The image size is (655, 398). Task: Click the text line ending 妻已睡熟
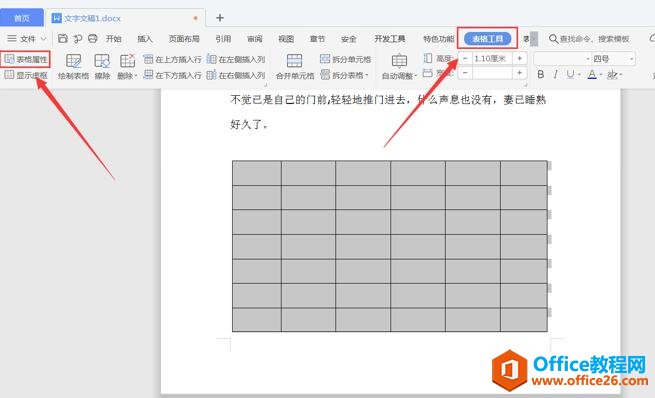pyautogui.click(x=388, y=100)
